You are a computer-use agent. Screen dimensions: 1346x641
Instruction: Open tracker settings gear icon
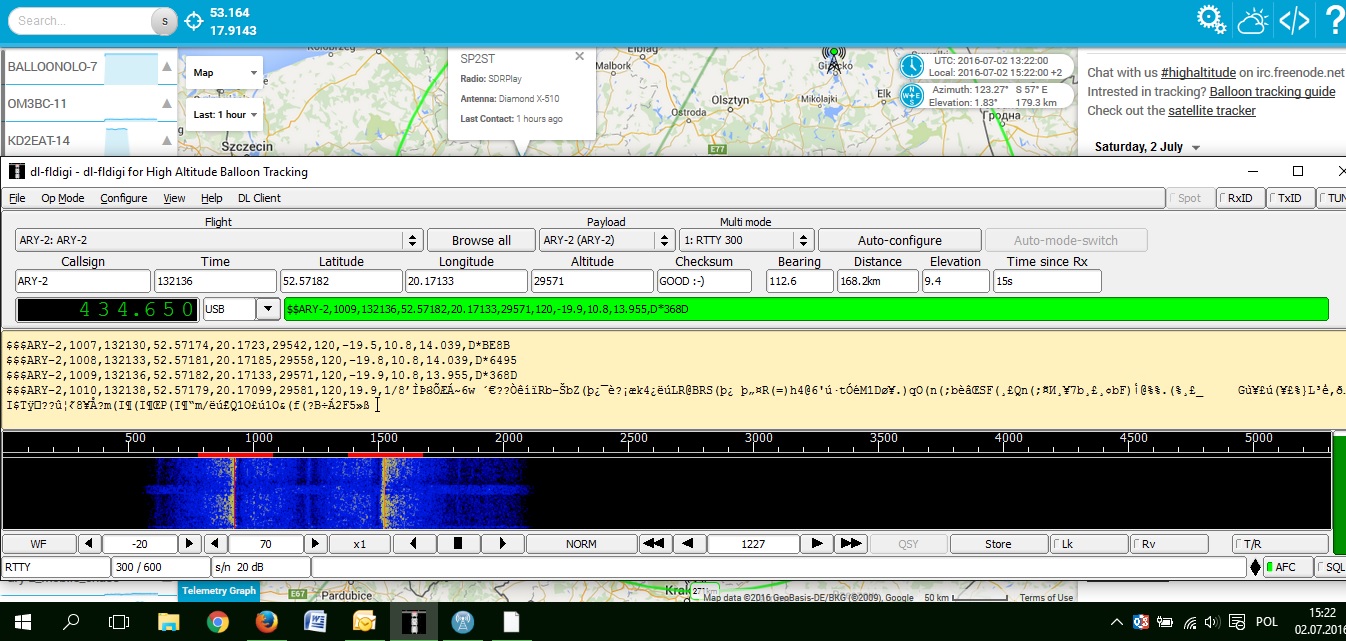(1212, 20)
